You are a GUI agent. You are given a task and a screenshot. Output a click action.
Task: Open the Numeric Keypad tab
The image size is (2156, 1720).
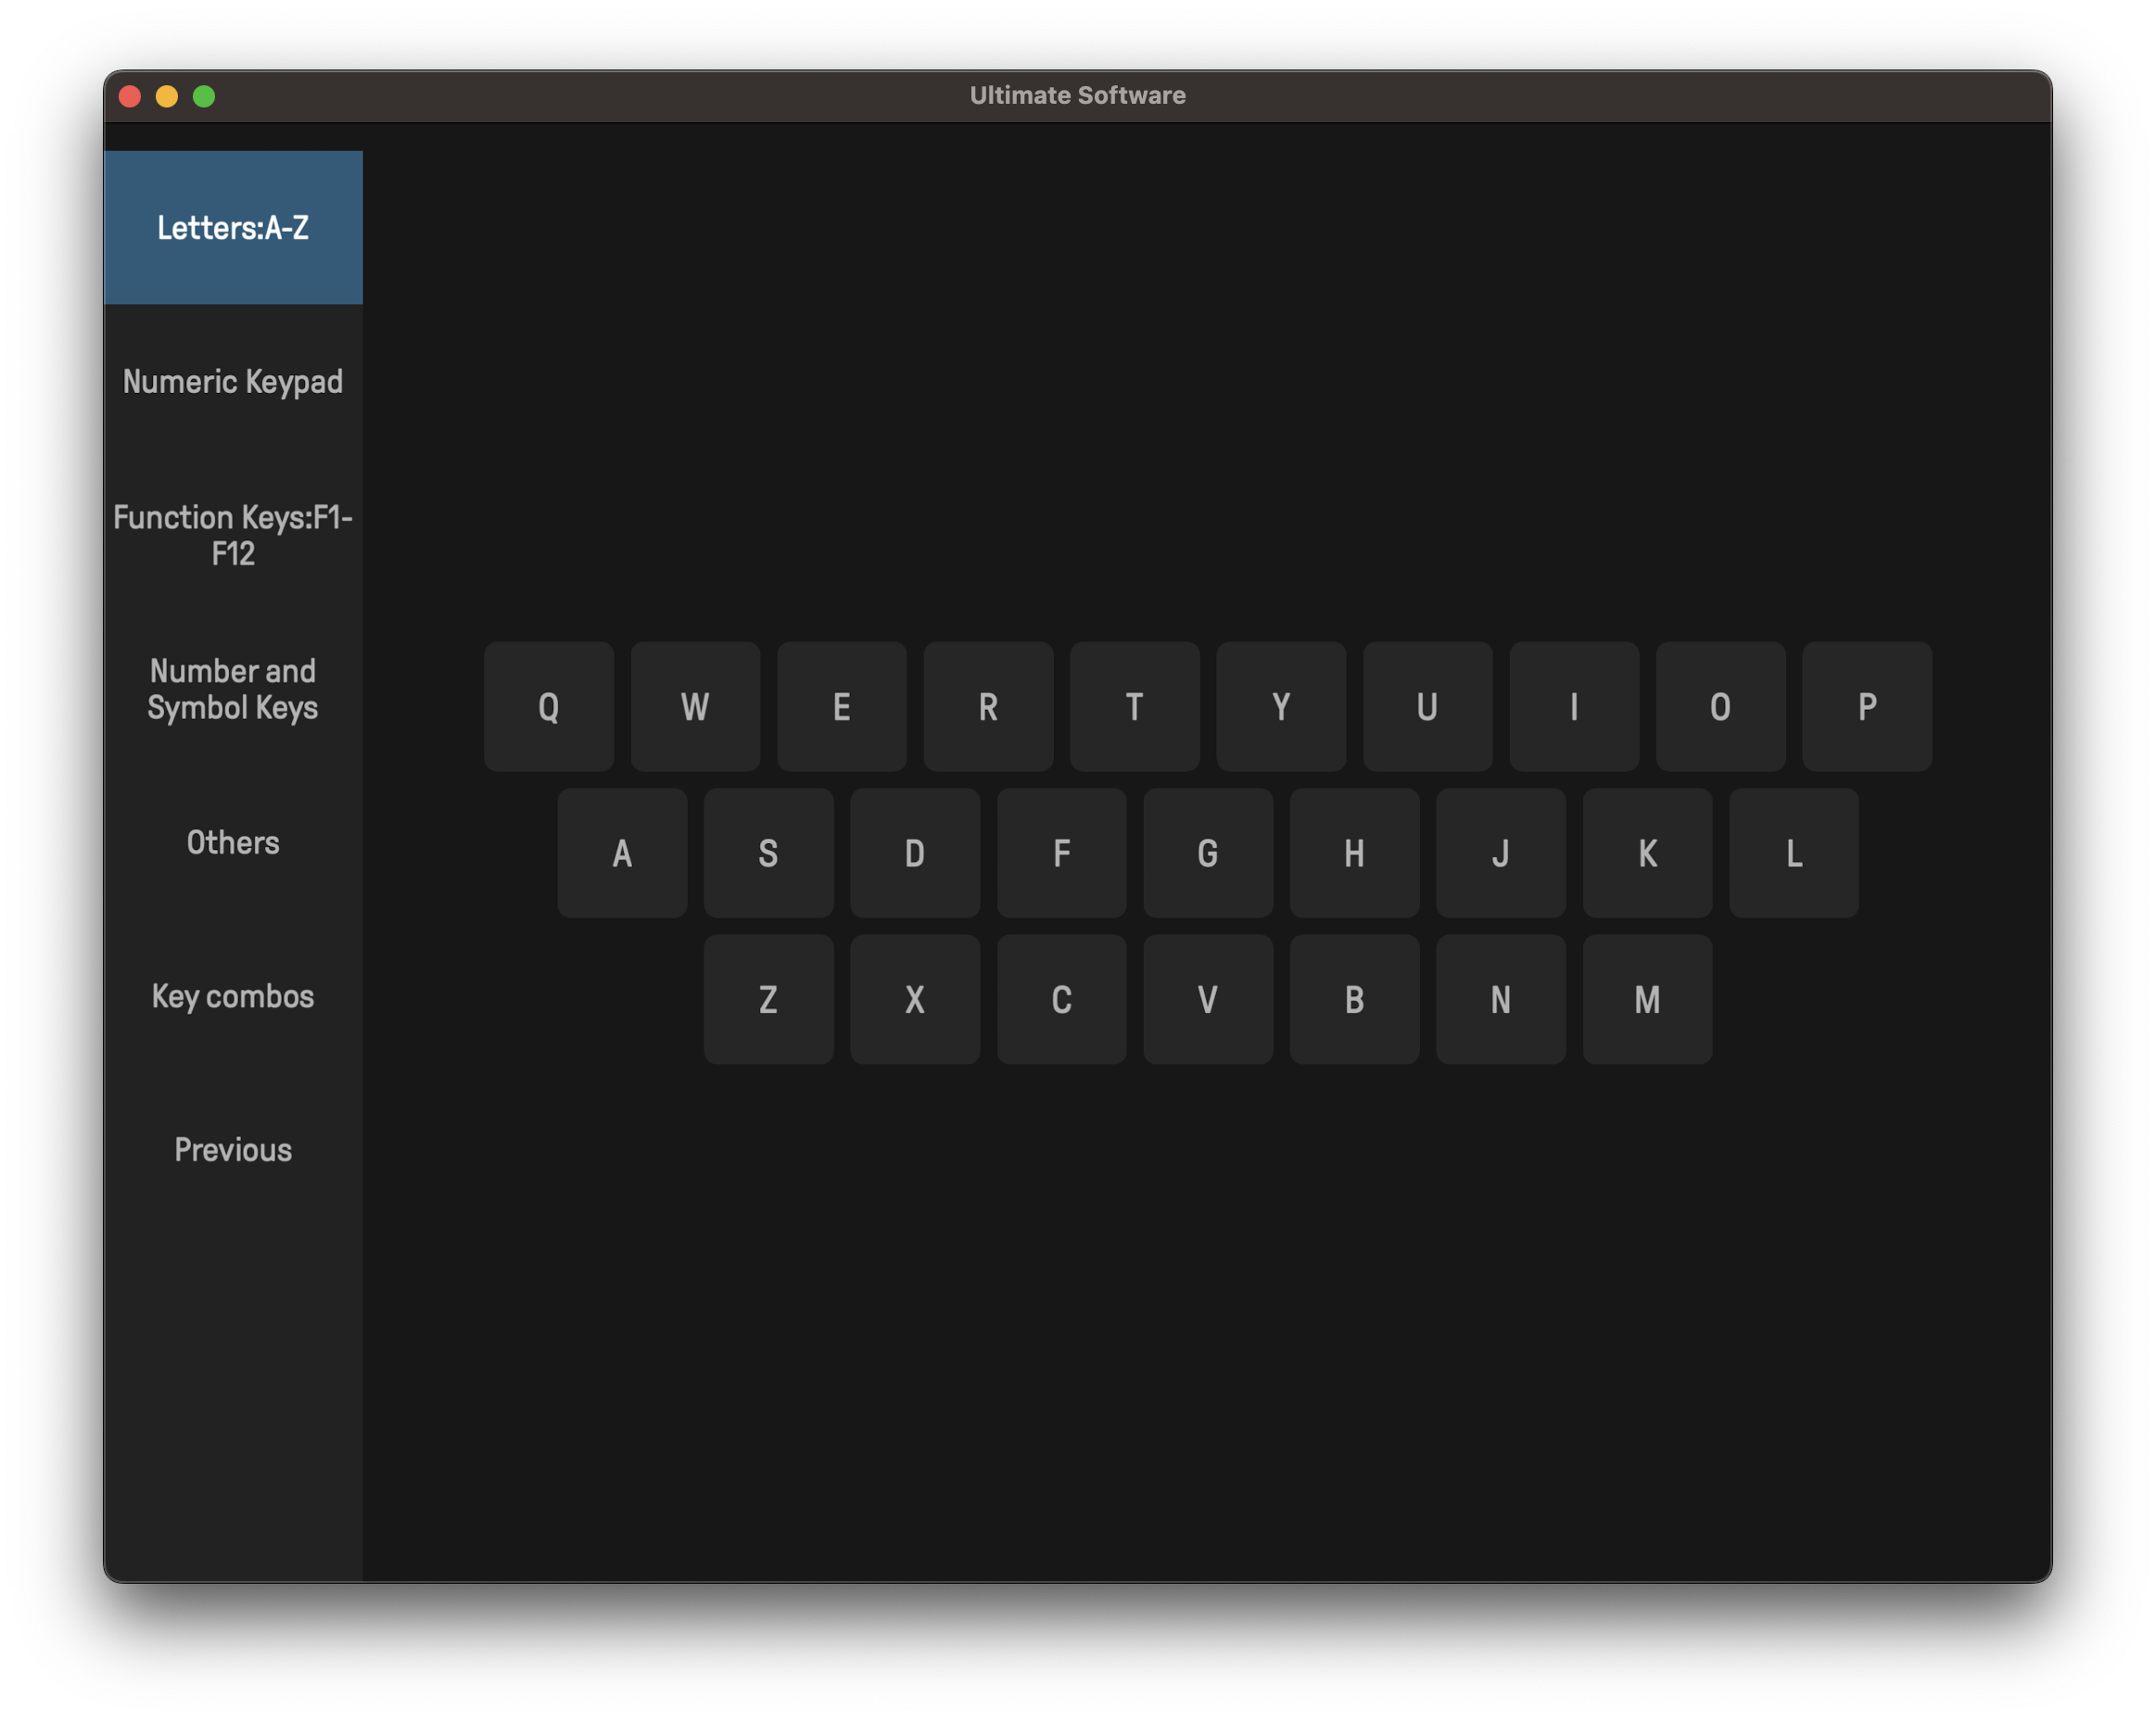(233, 381)
